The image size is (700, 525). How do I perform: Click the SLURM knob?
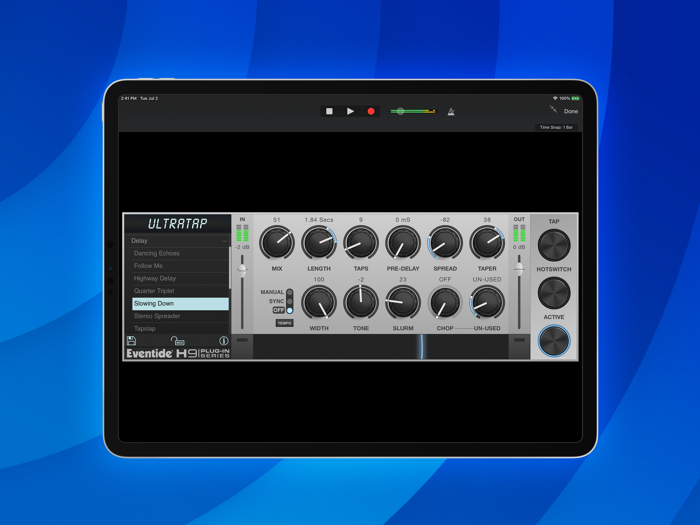coord(403,302)
